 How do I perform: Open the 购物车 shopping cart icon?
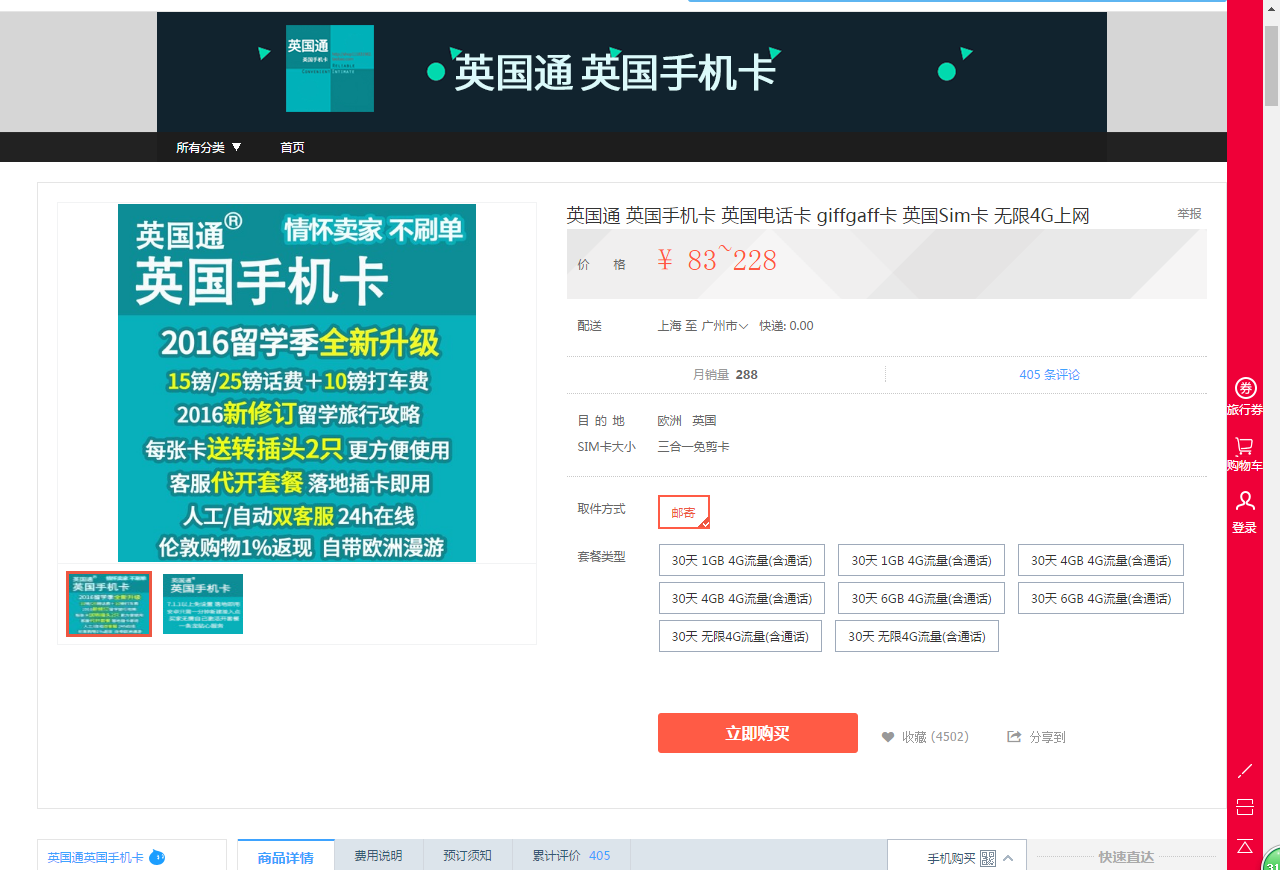pyautogui.click(x=1245, y=446)
